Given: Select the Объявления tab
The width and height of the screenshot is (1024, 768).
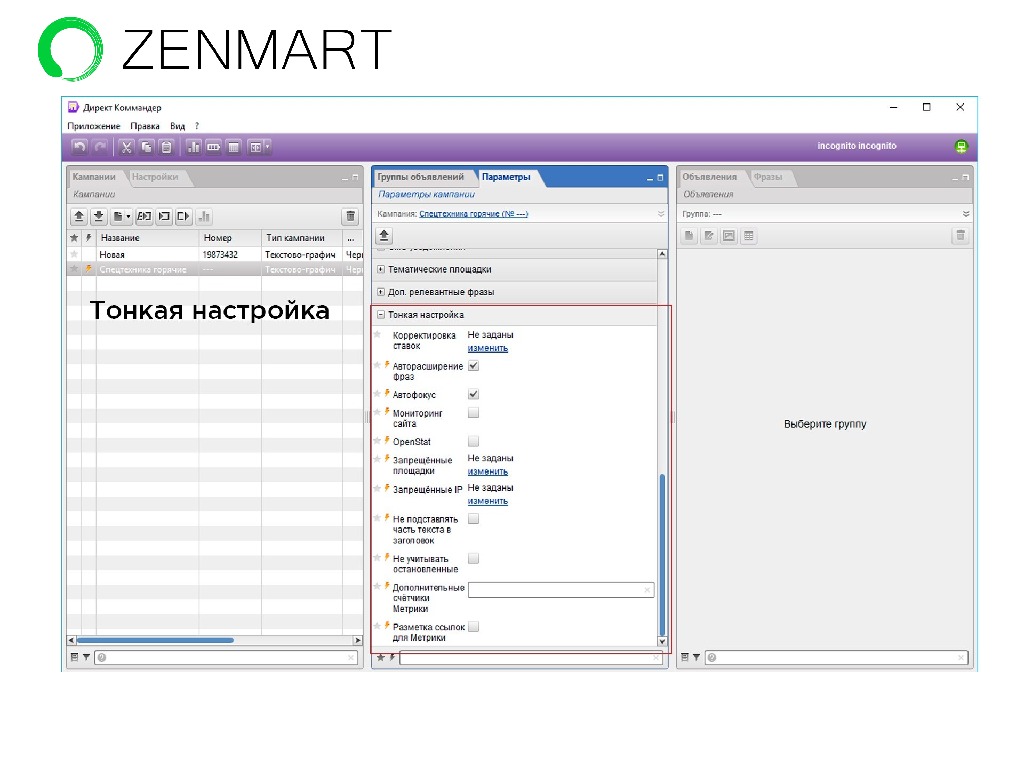Looking at the screenshot, I should pyautogui.click(x=709, y=176).
